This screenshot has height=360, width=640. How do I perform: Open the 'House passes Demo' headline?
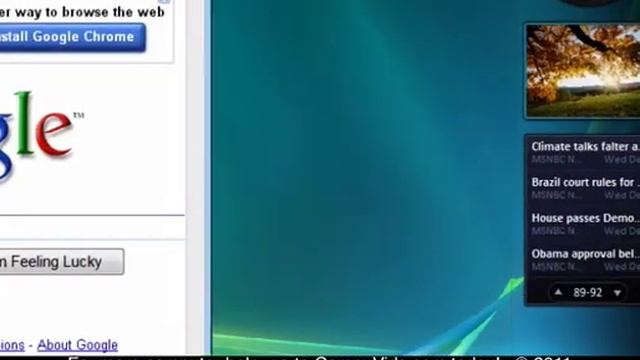[585, 218]
